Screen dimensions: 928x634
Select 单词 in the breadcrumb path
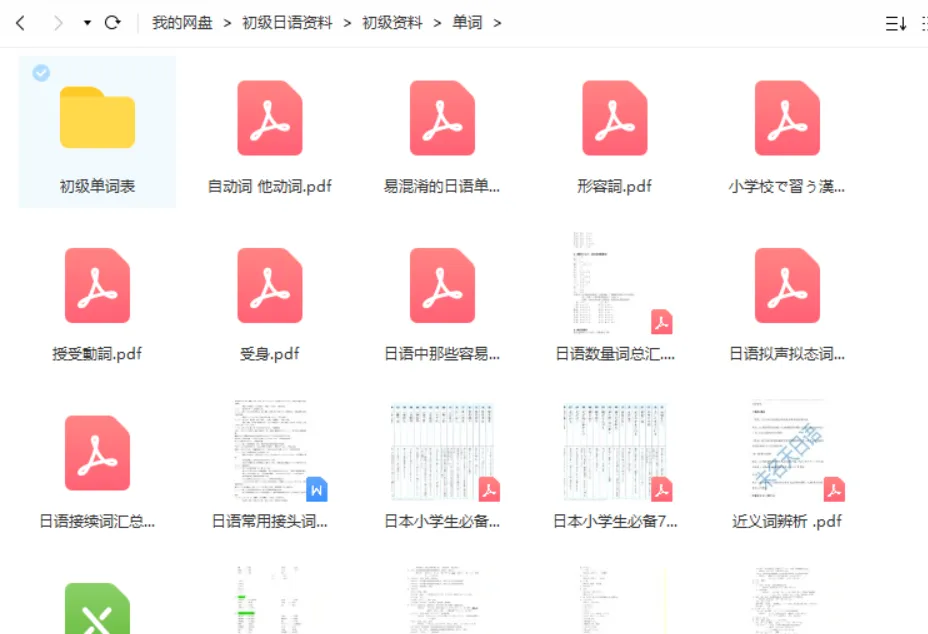(x=468, y=23)
